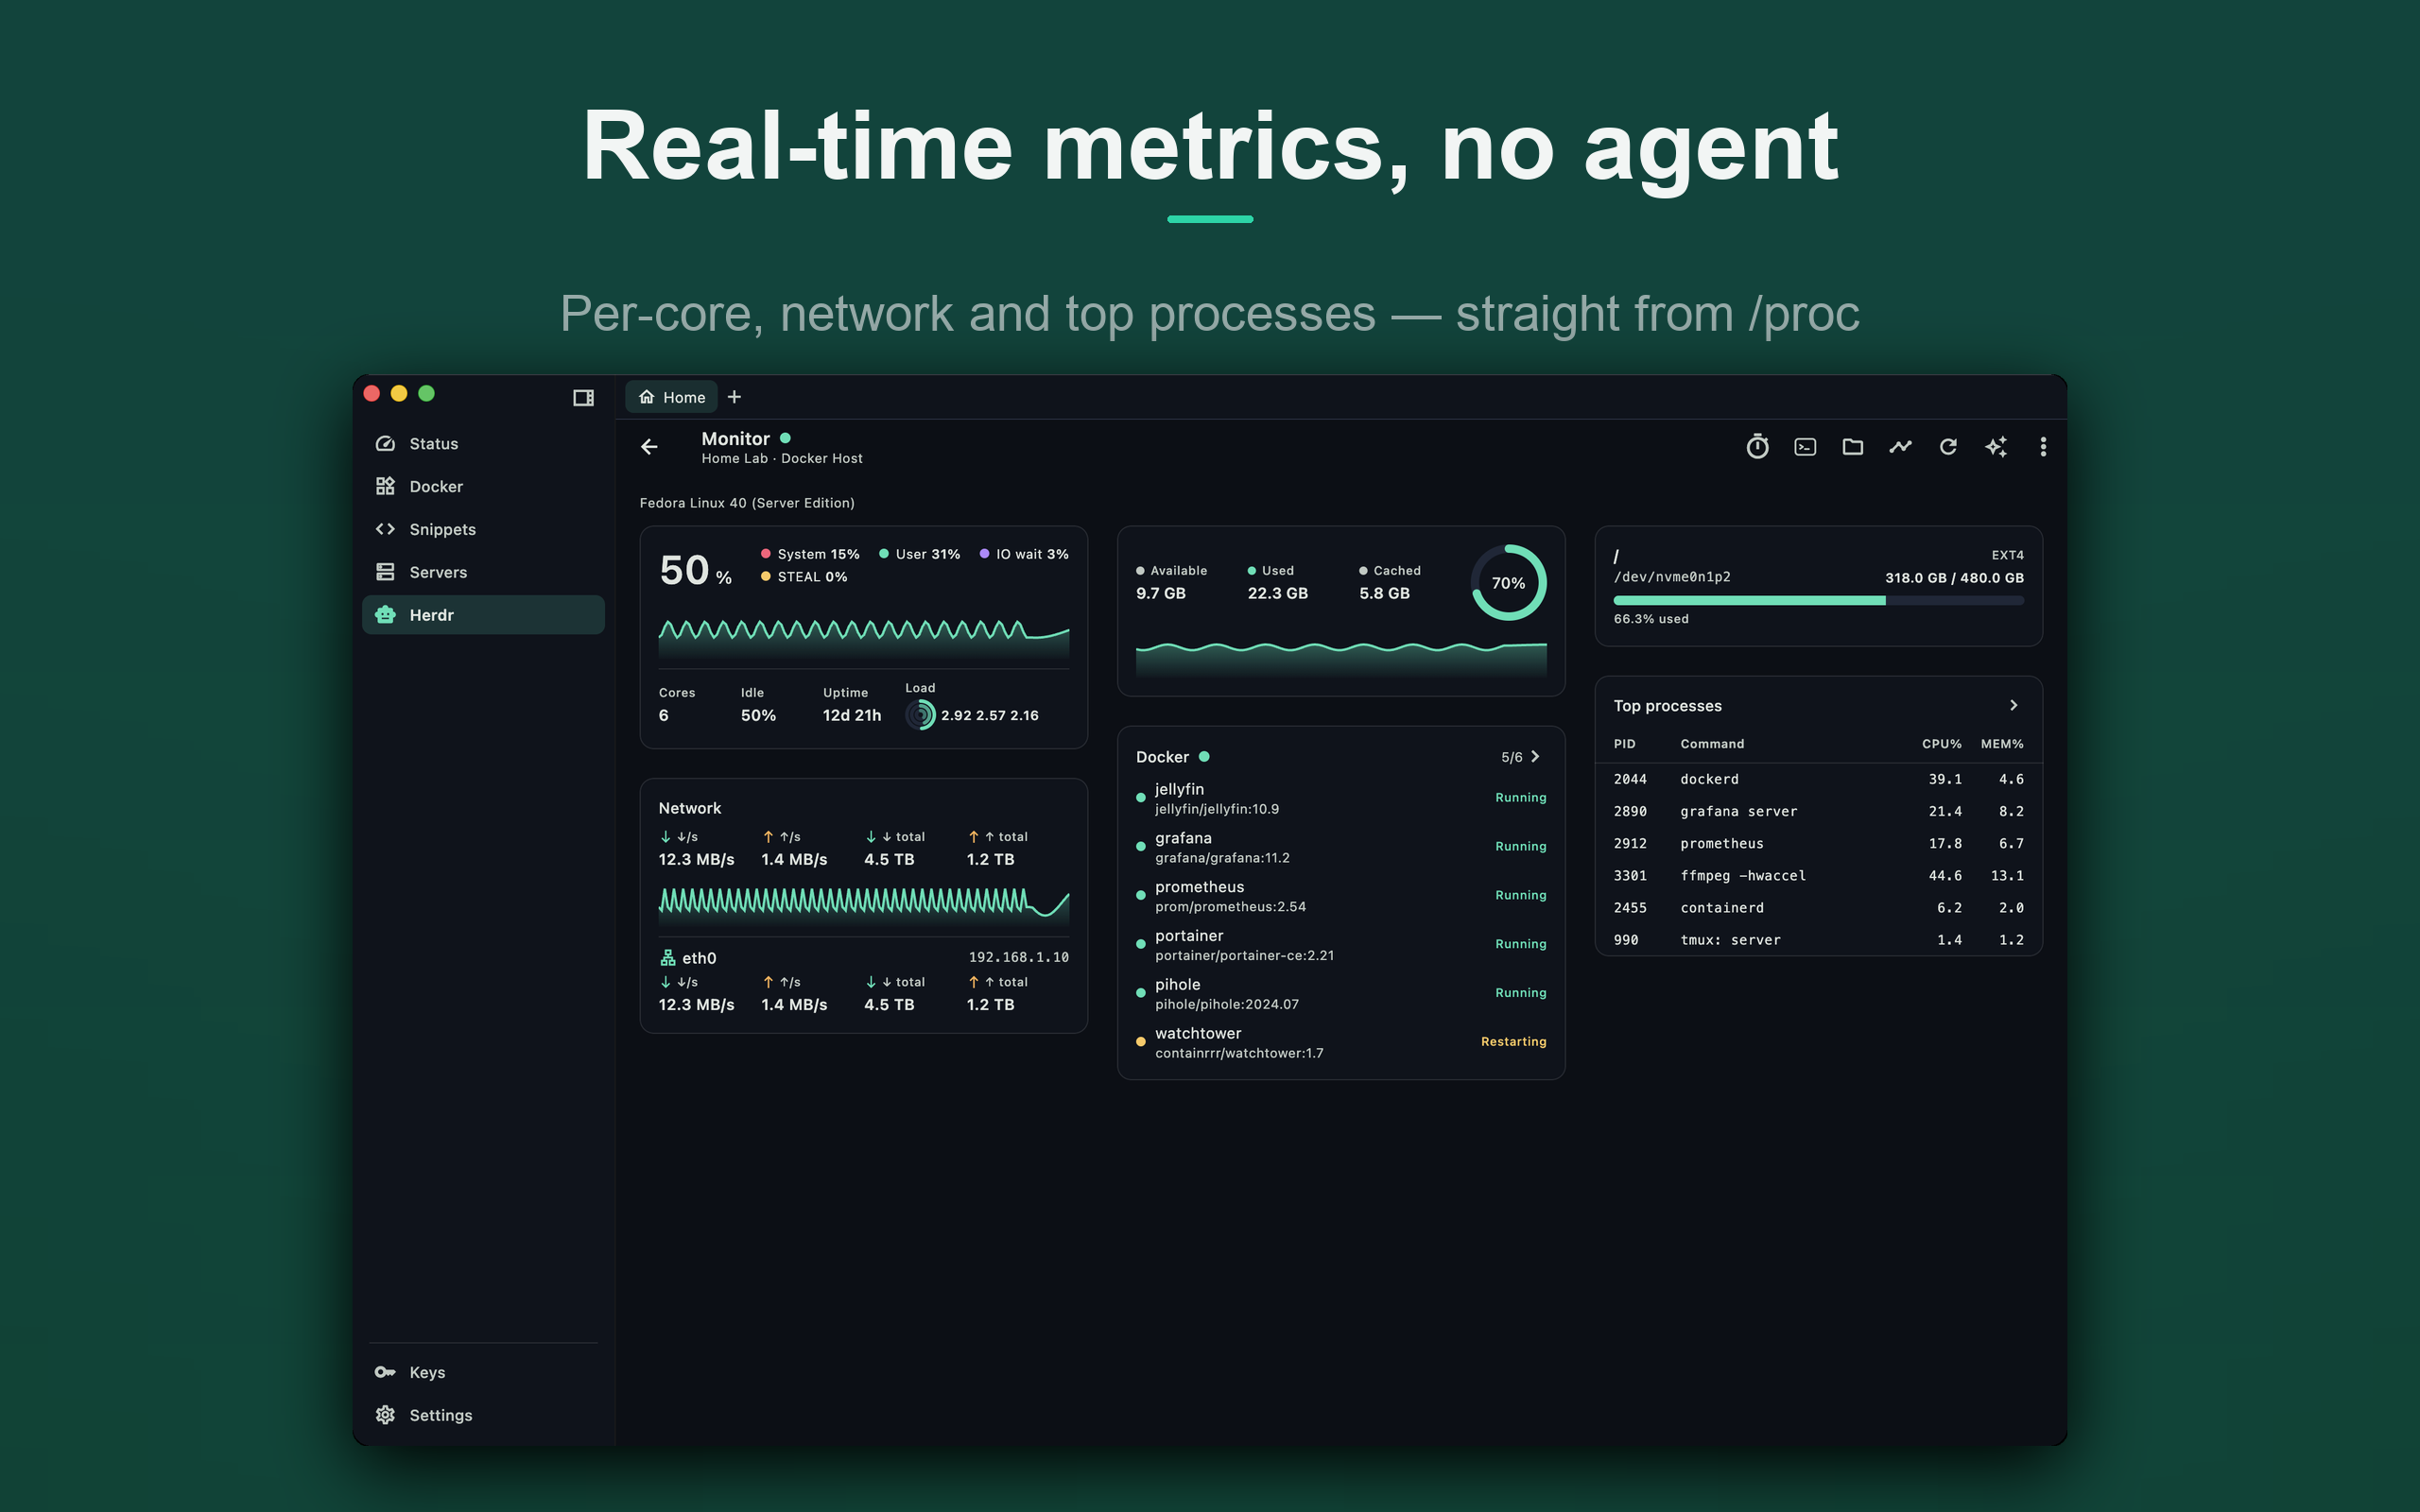
Task: Click the tmux: server process row
Action: pos(1818,940)
